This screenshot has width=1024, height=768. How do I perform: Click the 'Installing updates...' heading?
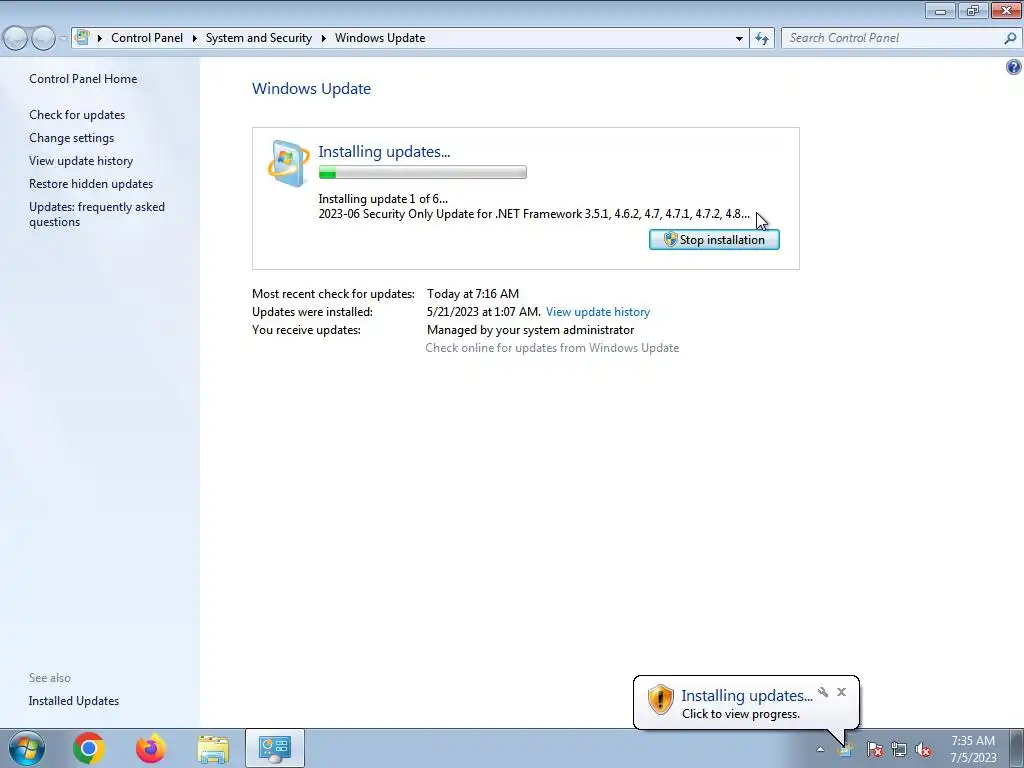[384, 152]
